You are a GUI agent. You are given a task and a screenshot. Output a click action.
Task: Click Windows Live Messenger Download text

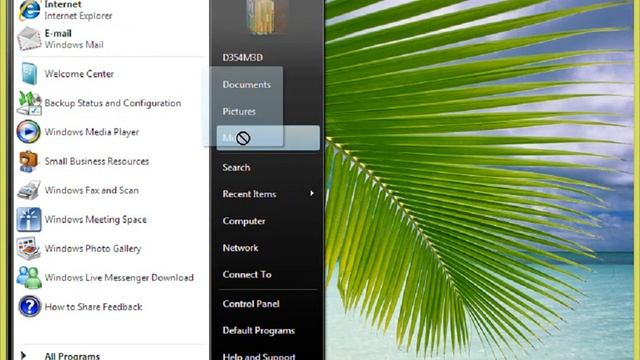click(x=119, y=278)
